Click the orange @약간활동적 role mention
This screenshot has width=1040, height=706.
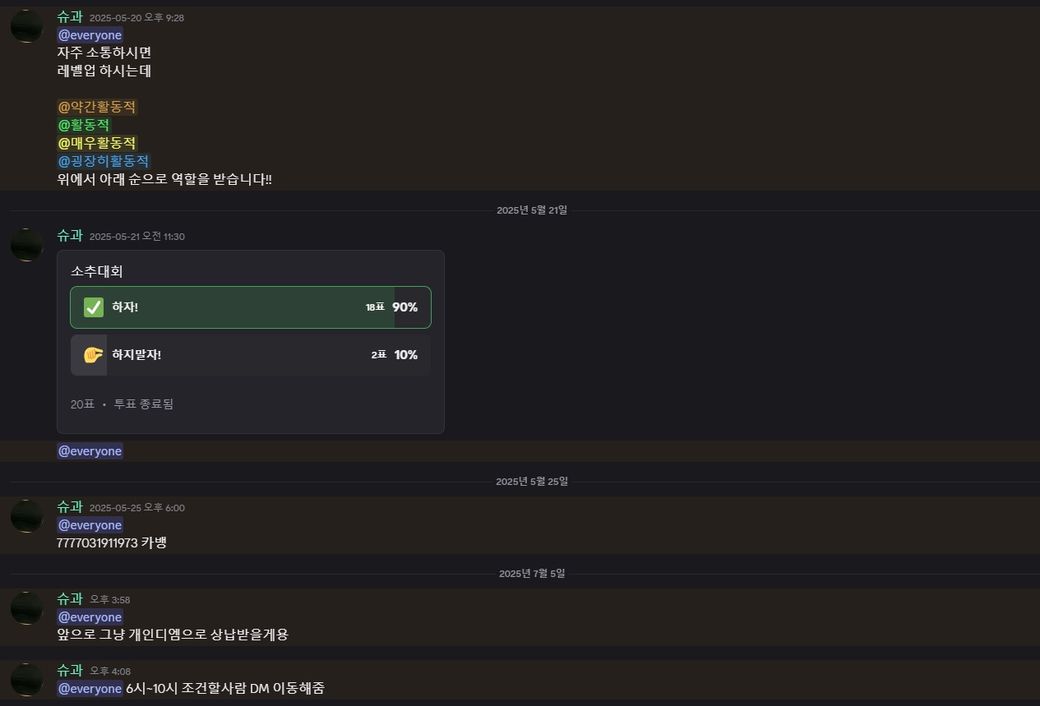point(97,107)
